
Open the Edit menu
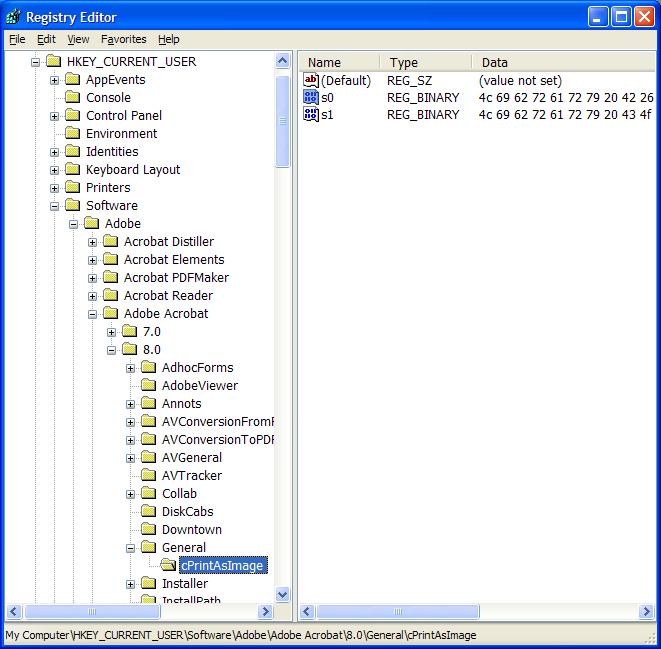pyautogui.click(x=47, y=39)
